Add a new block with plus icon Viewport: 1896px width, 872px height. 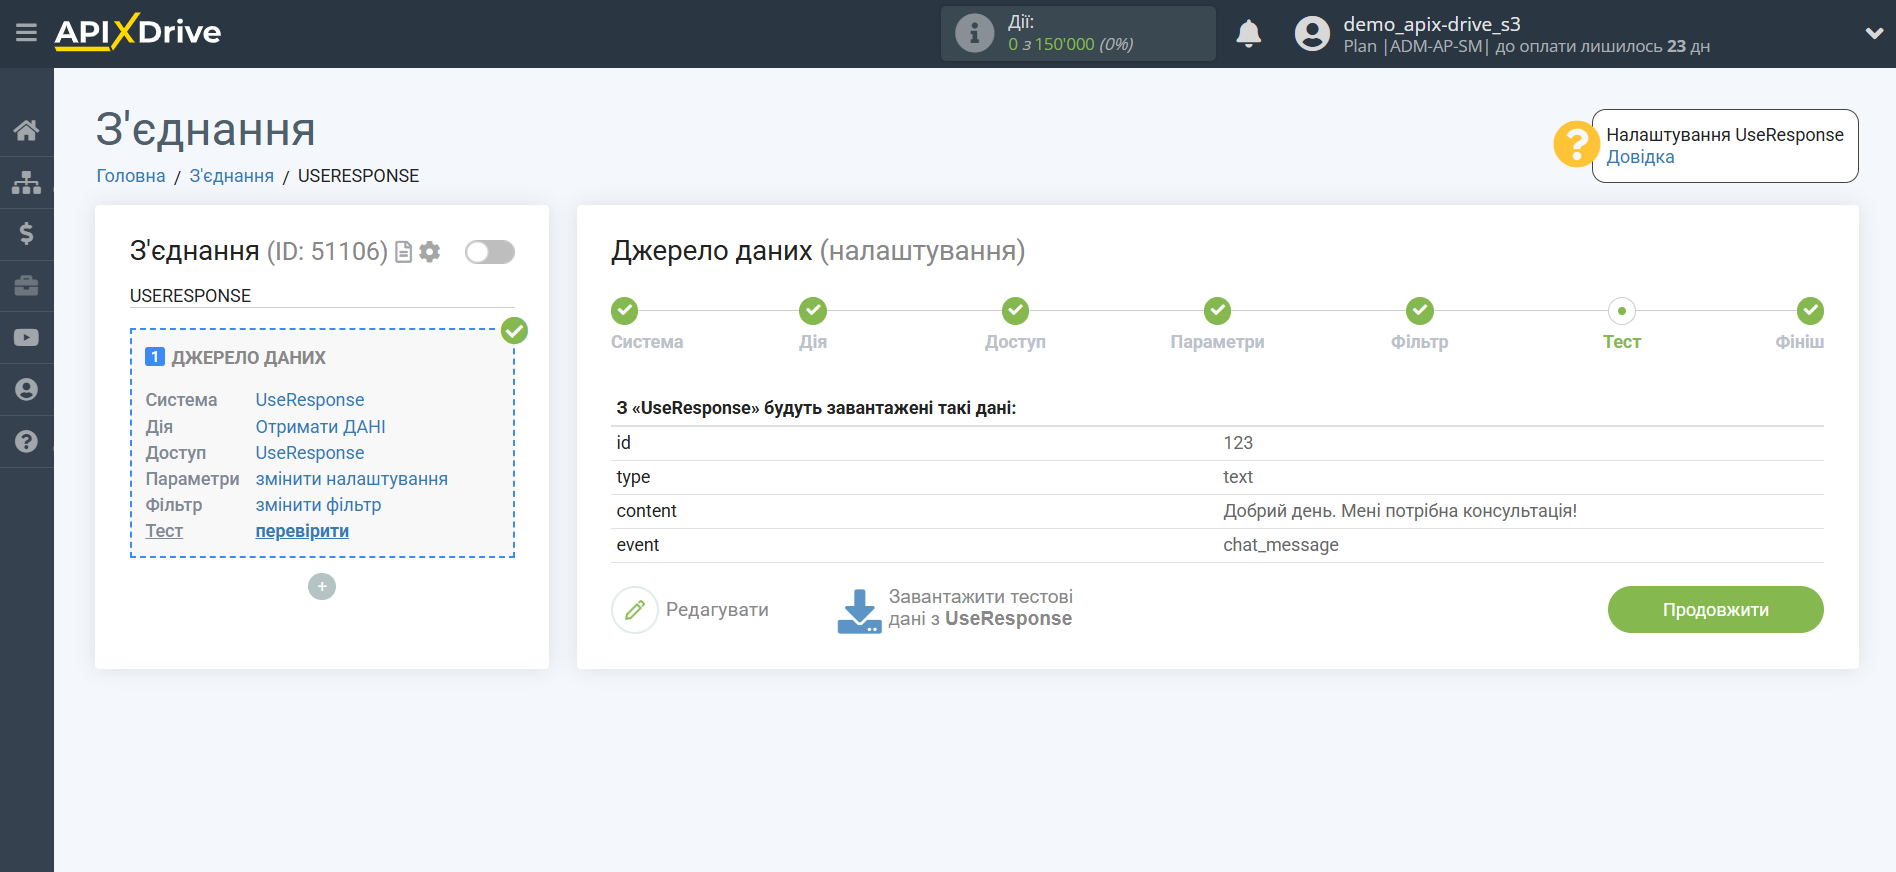pos(322,586)
